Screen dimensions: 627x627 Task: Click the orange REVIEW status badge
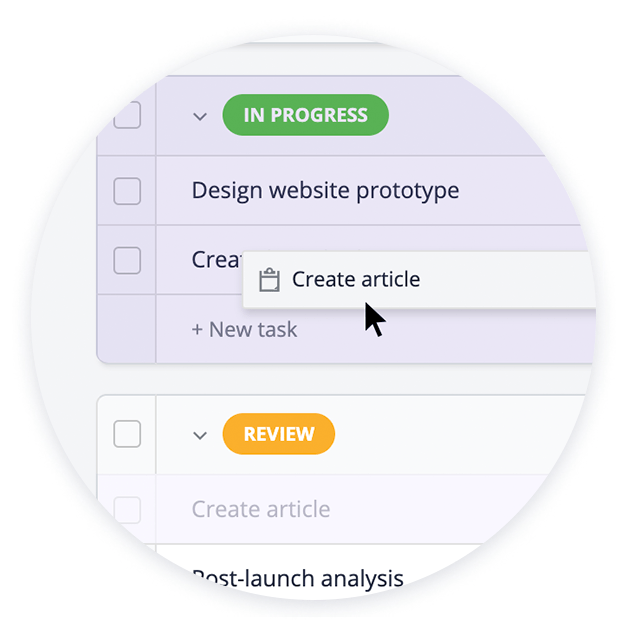pos(279,434)
